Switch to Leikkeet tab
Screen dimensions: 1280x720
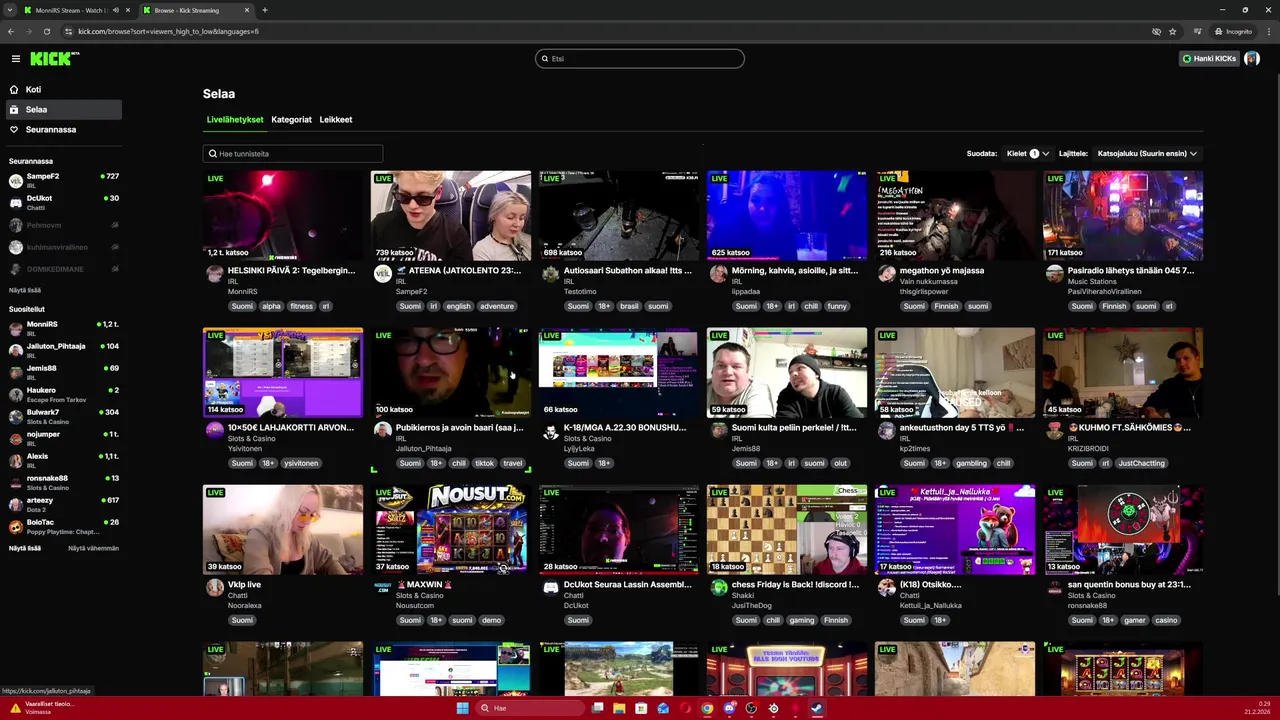(336, 119)
